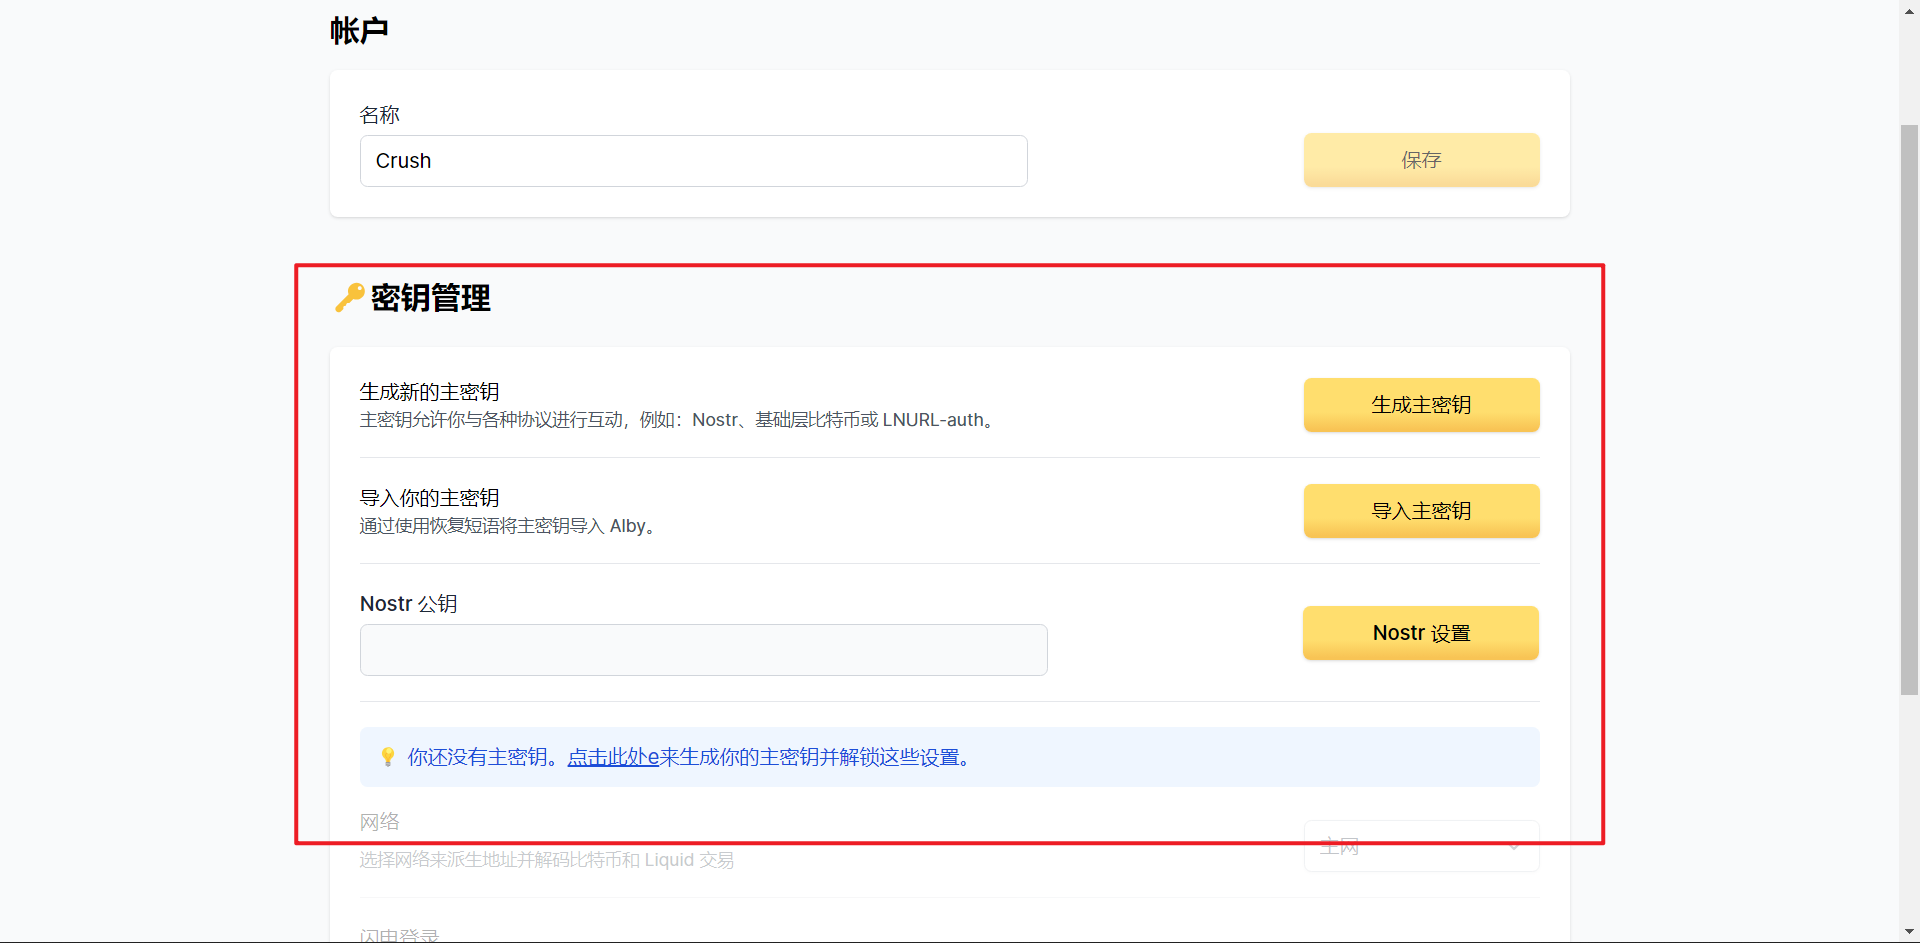Screen dimensions: 1920x943
Task: Click the 密钥管理 heading text
Action: click(430, 298)
